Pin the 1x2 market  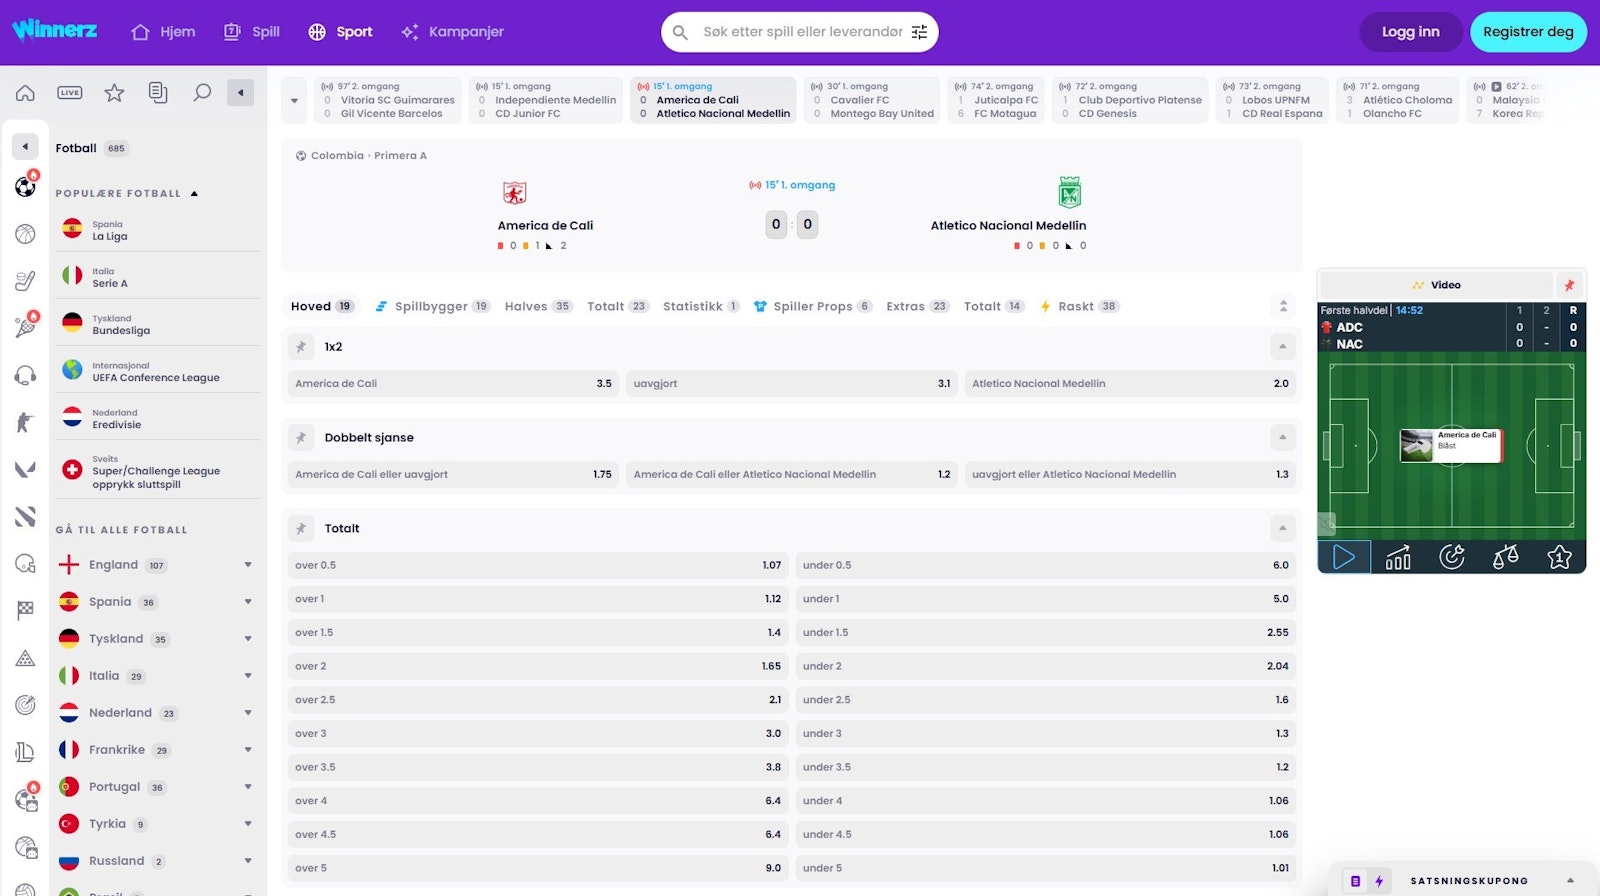301,347
